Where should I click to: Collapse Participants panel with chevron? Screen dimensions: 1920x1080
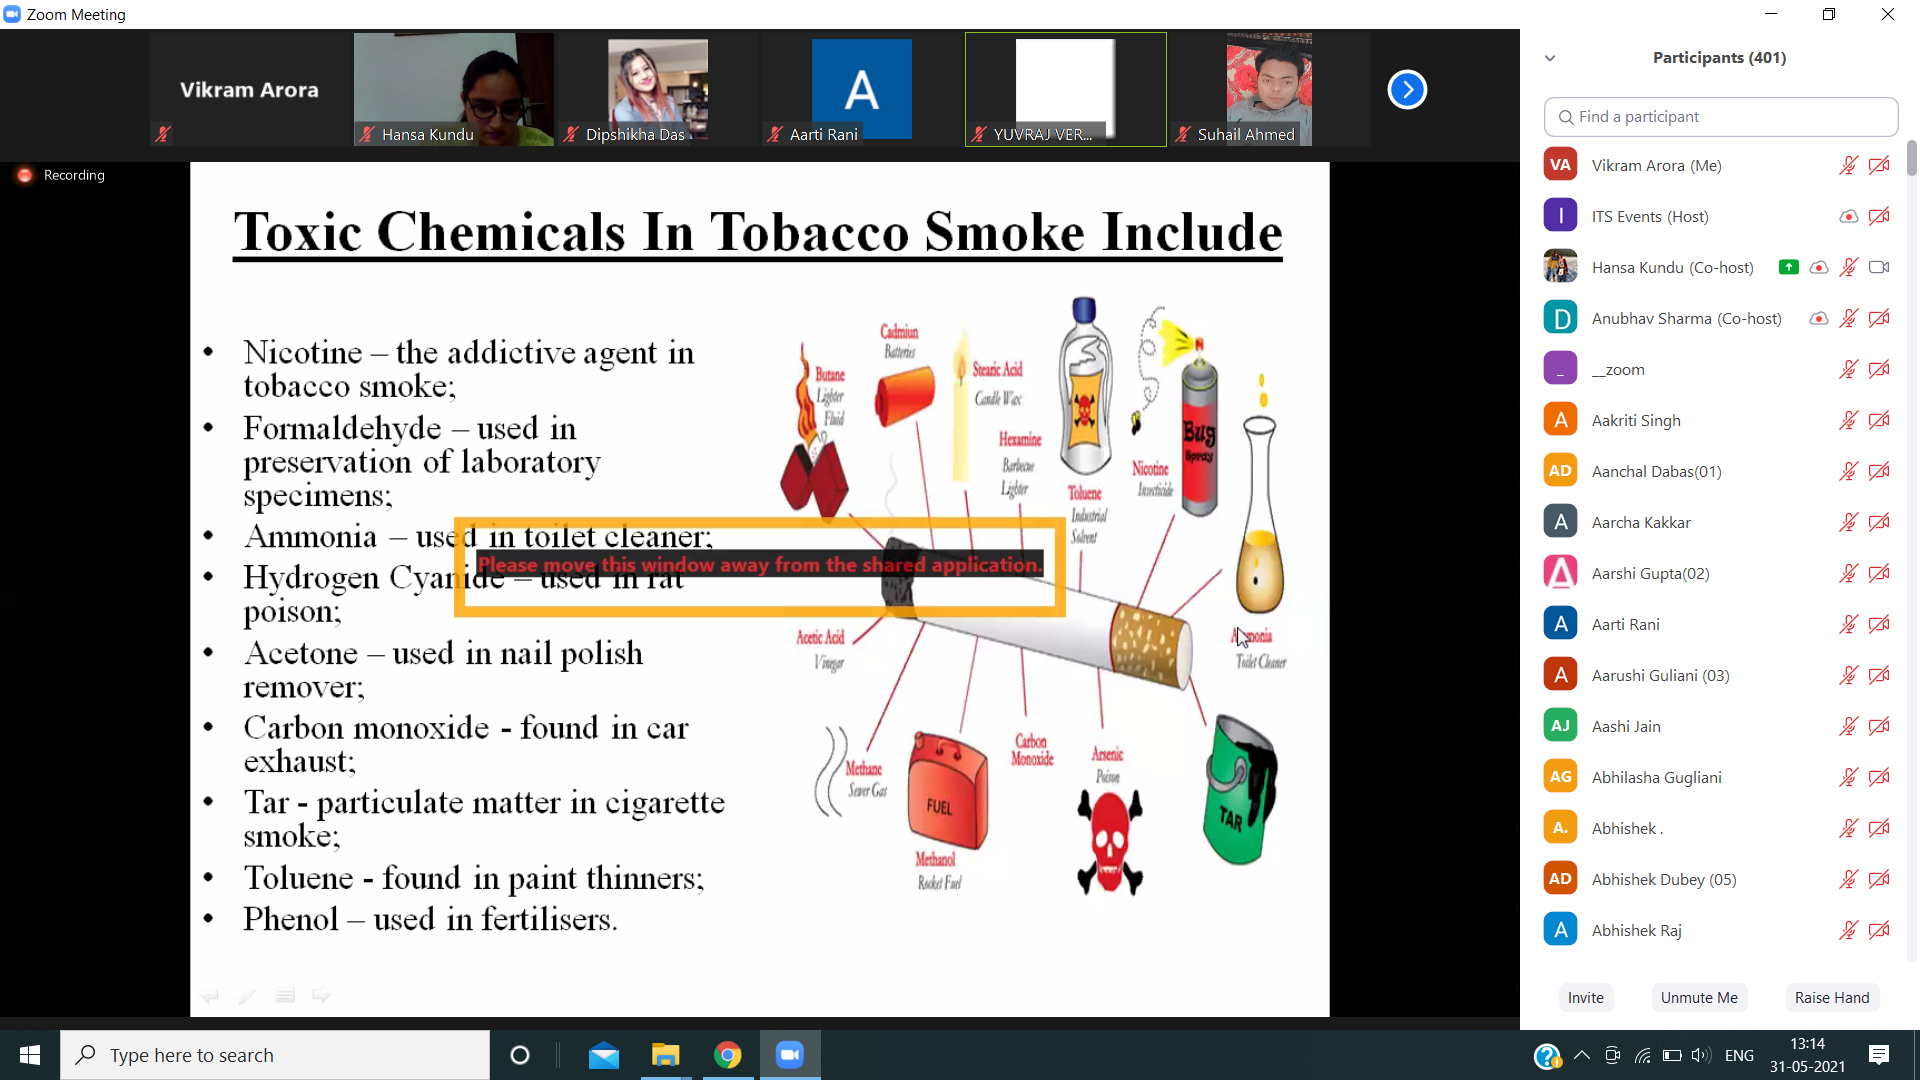tap(1550, 58)
